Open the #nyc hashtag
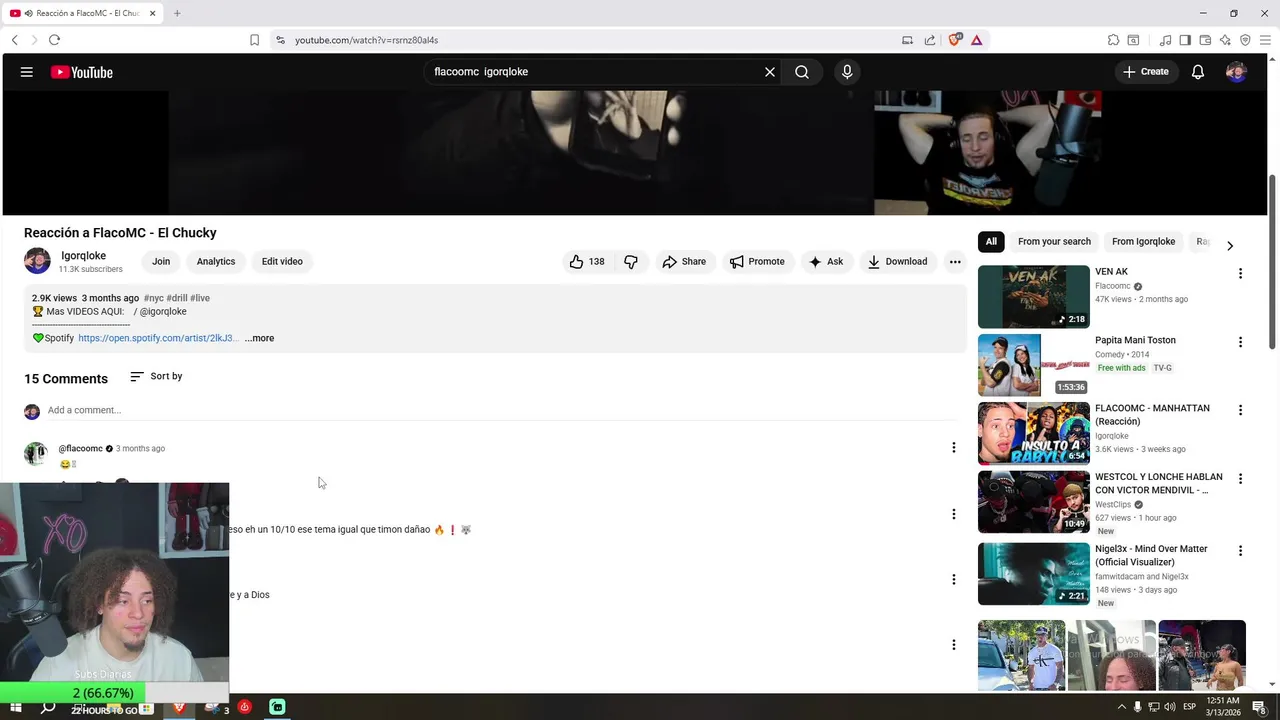Viewport: 1280px width, 720px height. click(153, 298)
